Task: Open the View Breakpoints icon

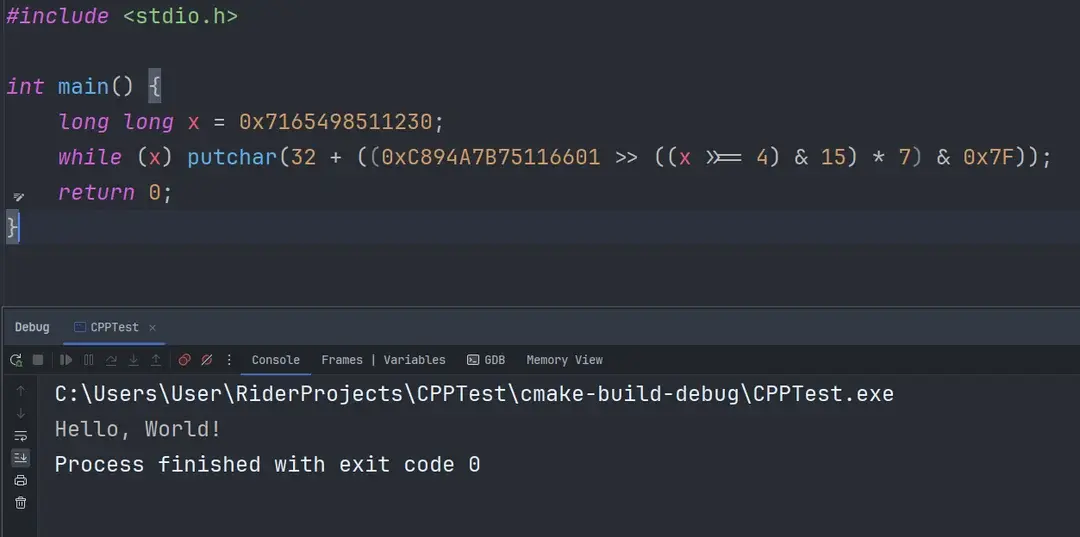Action: 184,360
